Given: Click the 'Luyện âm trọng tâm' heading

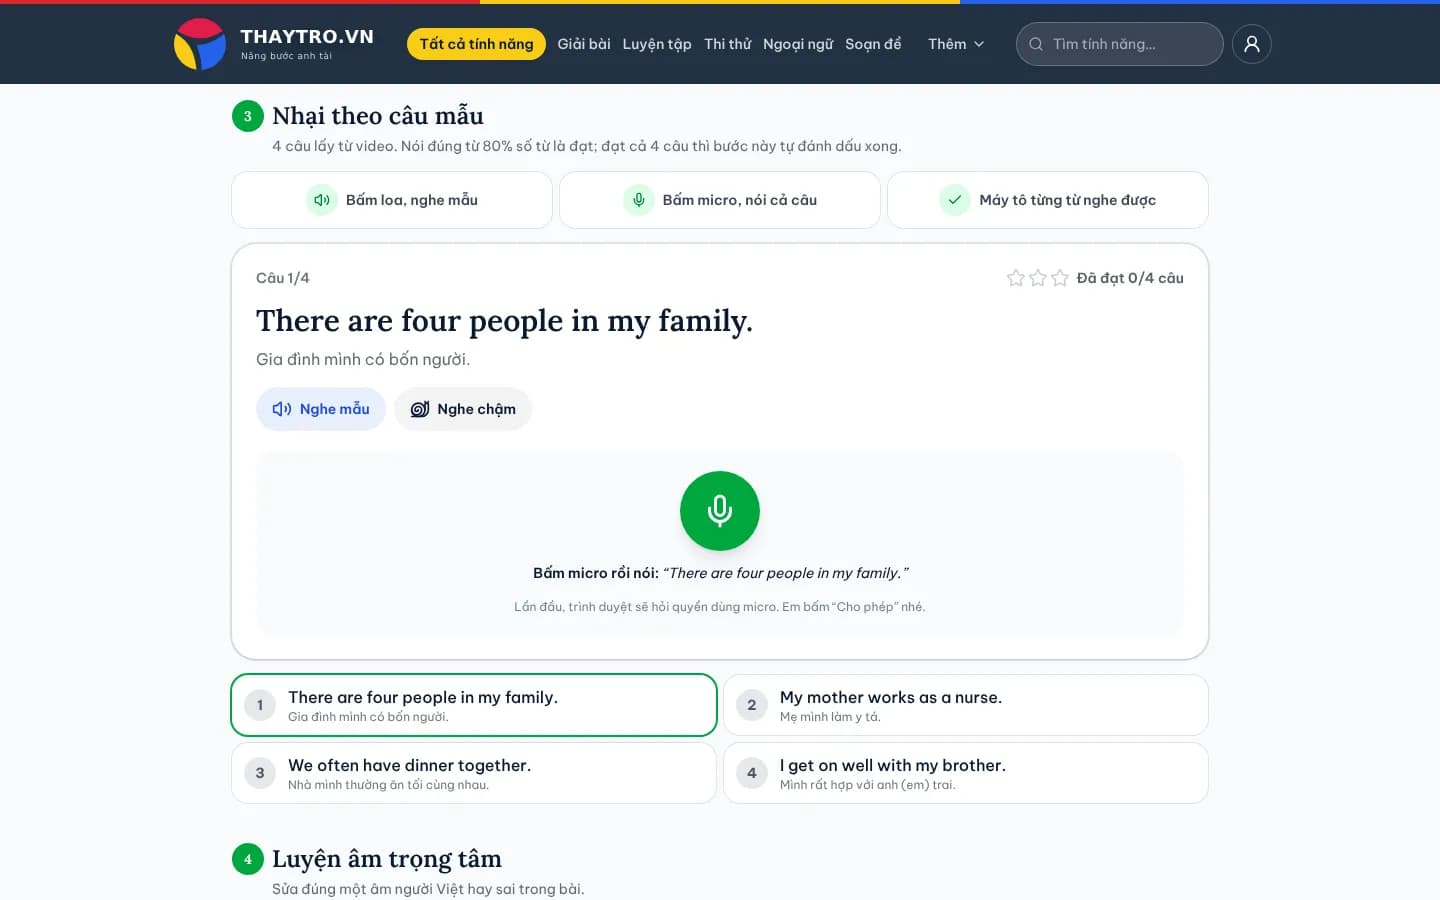Looking at the screenshot, I should click(387, 859).
